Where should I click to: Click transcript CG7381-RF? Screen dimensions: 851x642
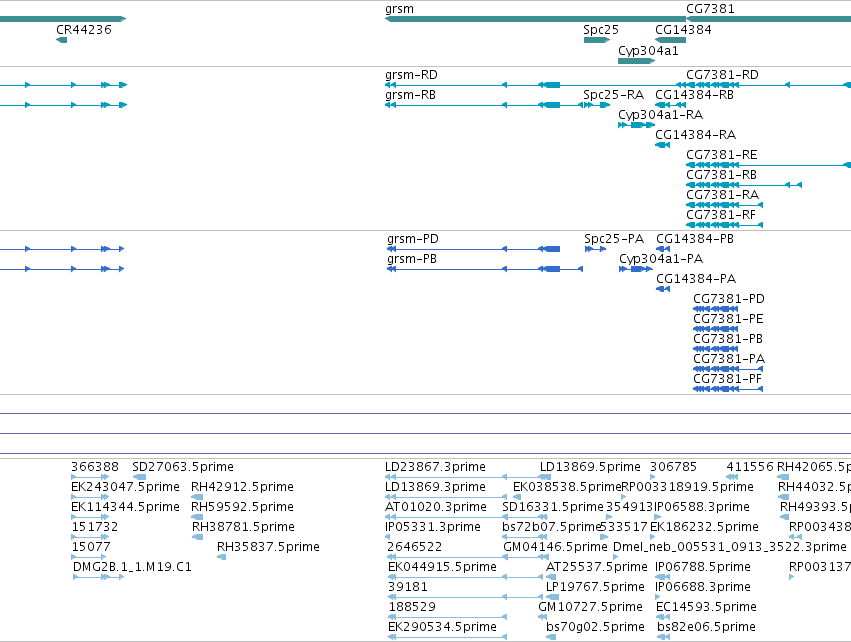pyautogui.click(x=721, y=215)
